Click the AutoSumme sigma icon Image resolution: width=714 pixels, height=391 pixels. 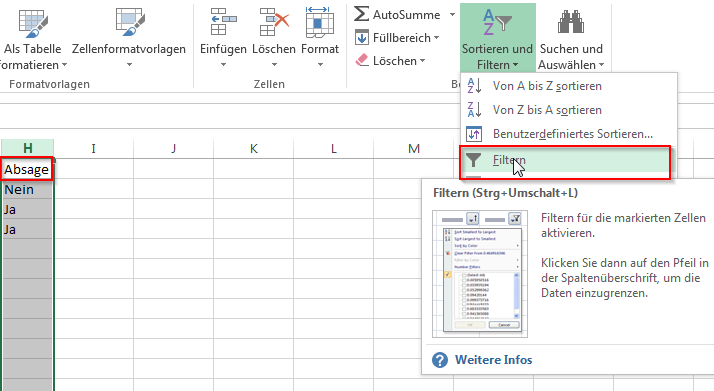362,14
